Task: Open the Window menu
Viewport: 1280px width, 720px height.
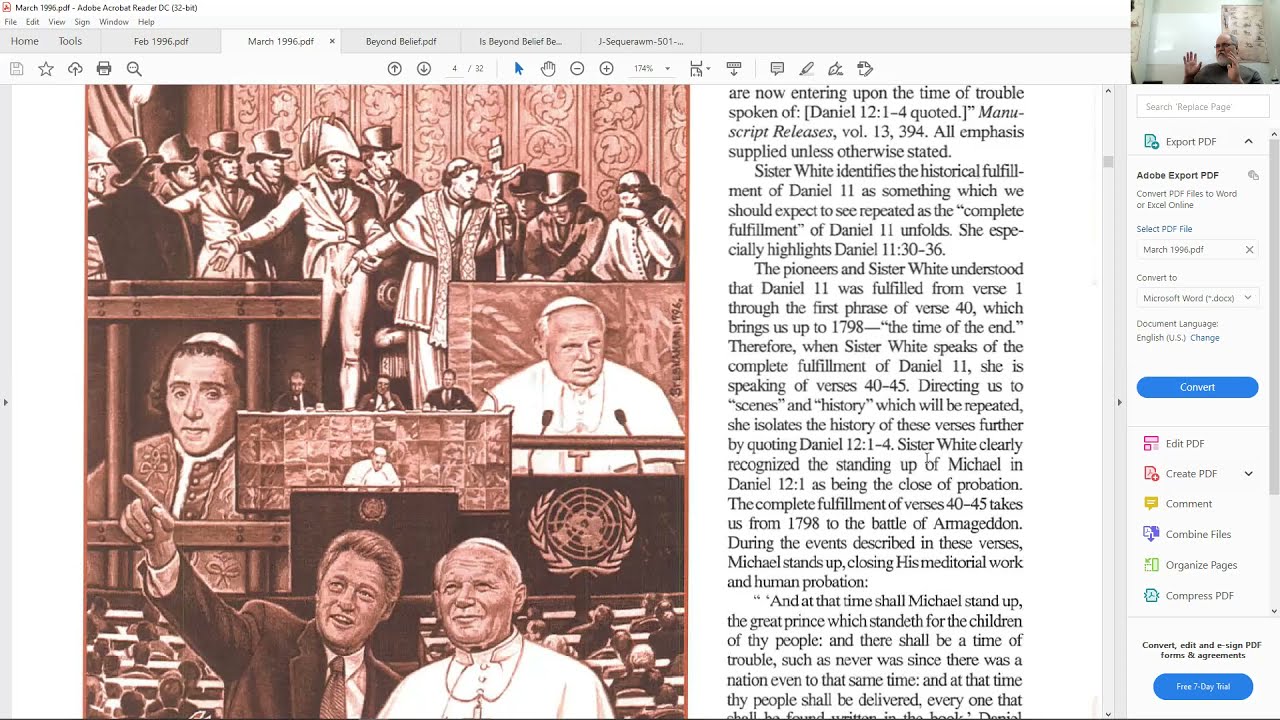Action: pyautogui.click(x=114, y=22)
